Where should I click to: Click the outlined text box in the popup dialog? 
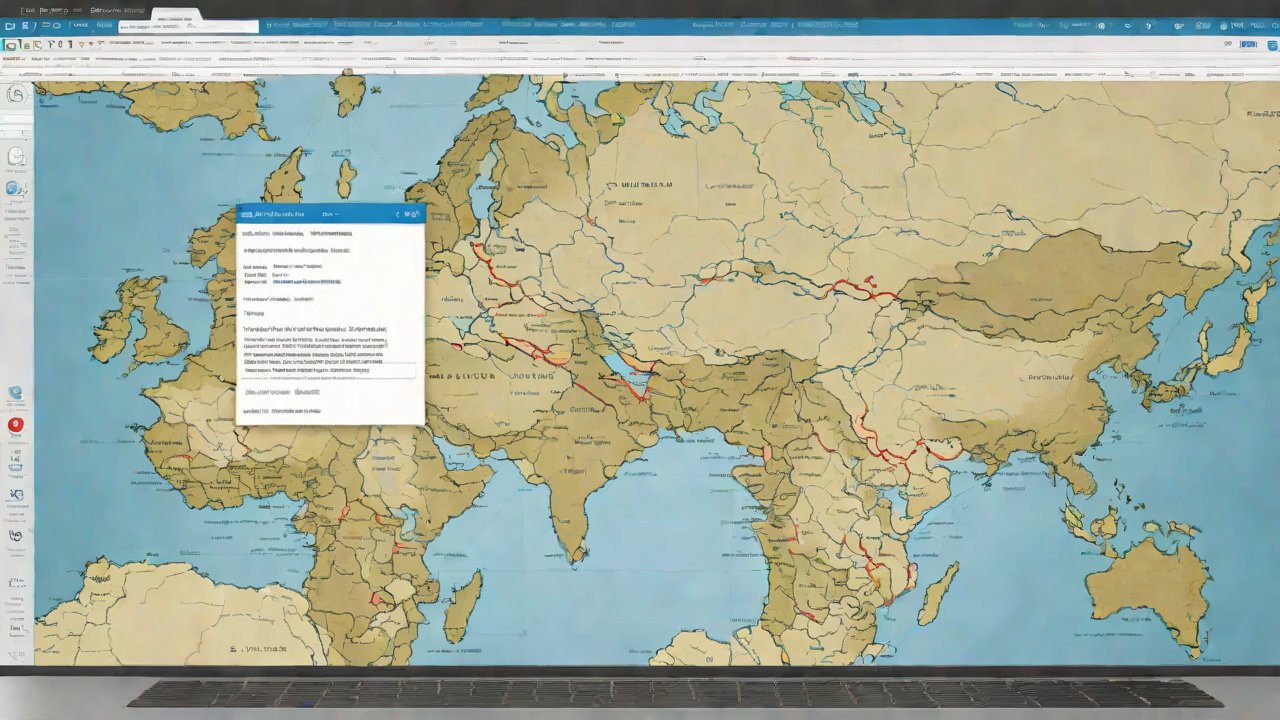(x=330, y=370)
